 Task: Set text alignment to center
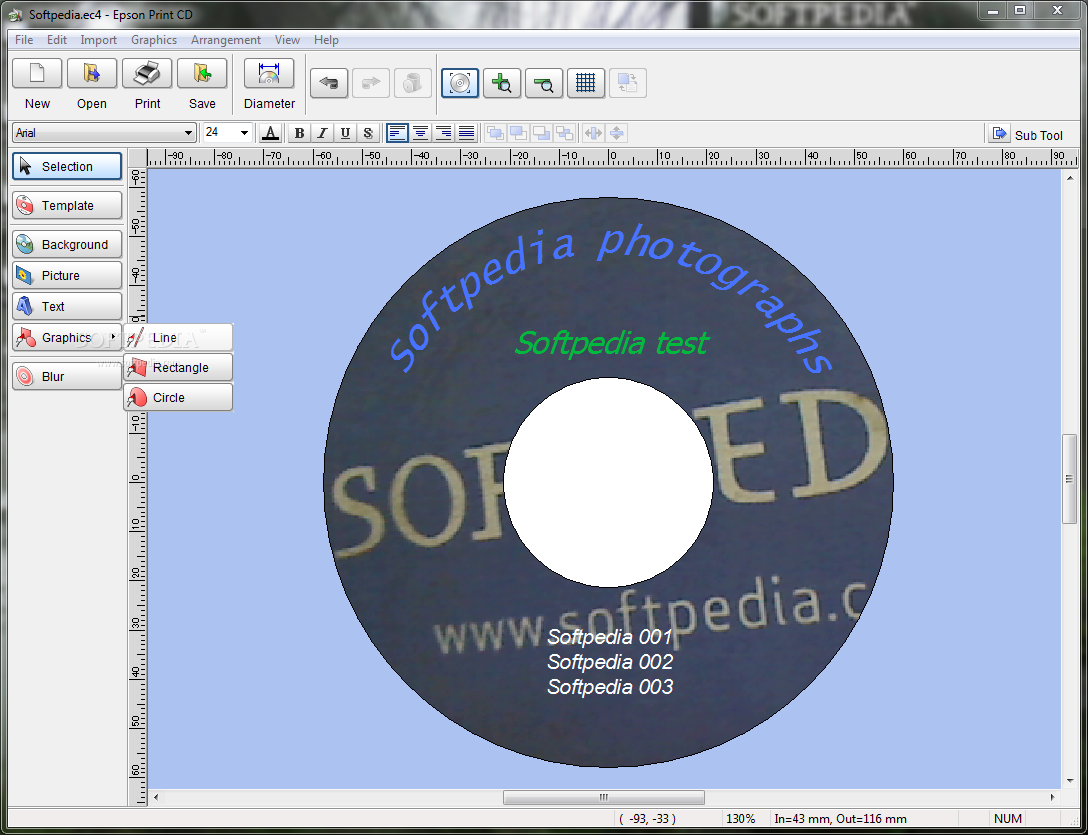(420, 133)
